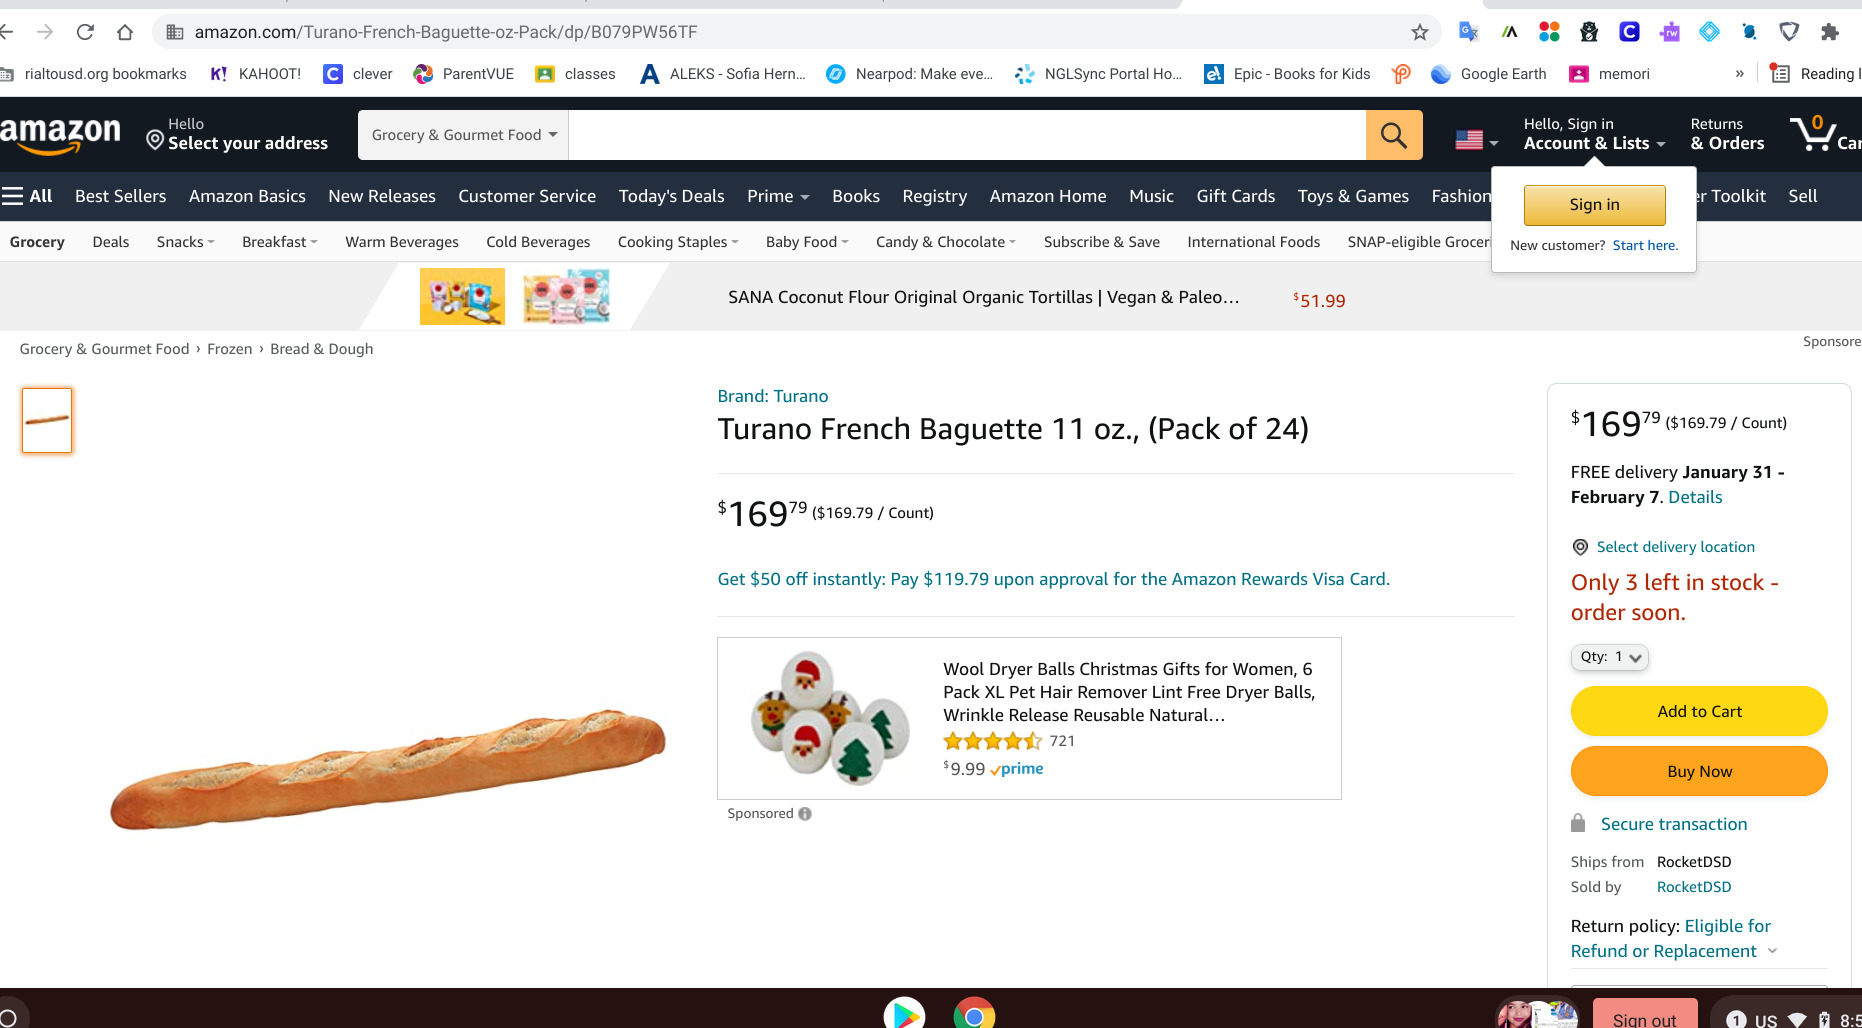
Task: Select the baguette image thumbnail
Action: [47, 420]
